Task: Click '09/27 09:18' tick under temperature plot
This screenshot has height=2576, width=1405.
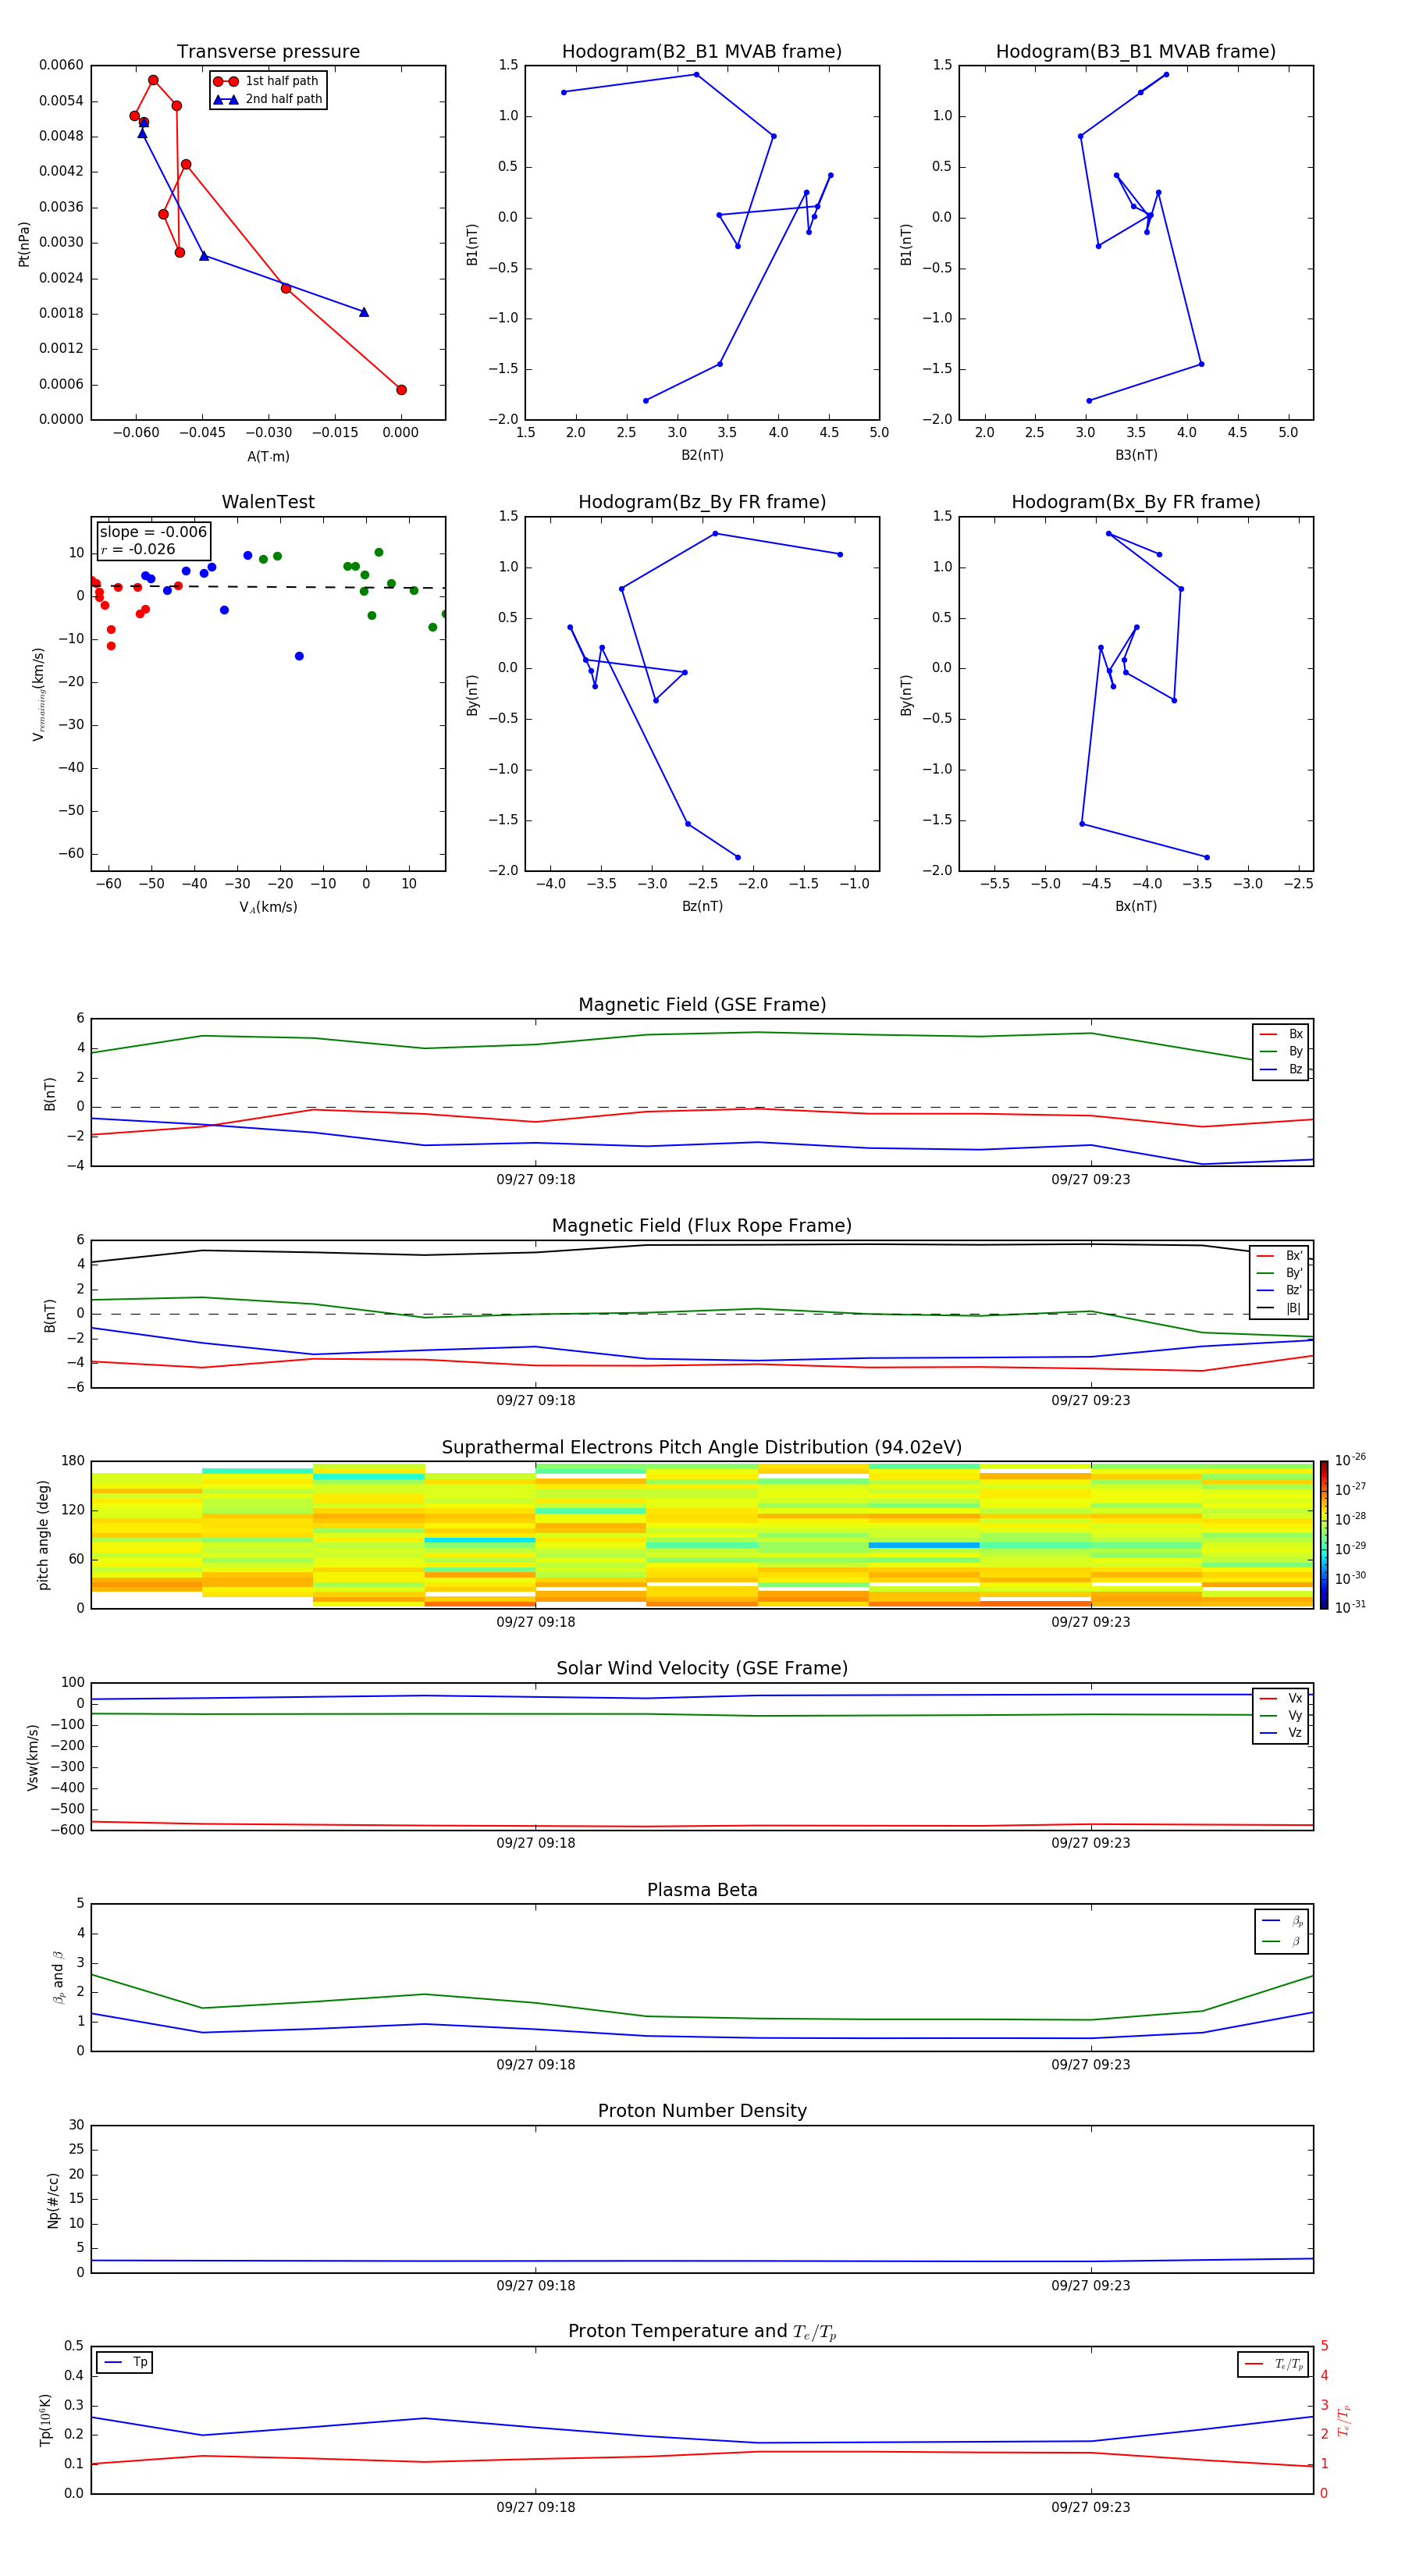Action: pos(536,2507)
